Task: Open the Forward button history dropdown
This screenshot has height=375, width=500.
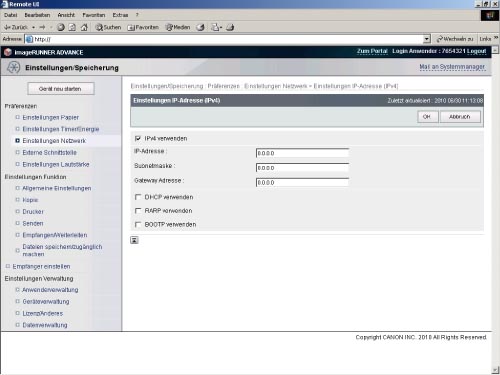Action: click(51, 27)
